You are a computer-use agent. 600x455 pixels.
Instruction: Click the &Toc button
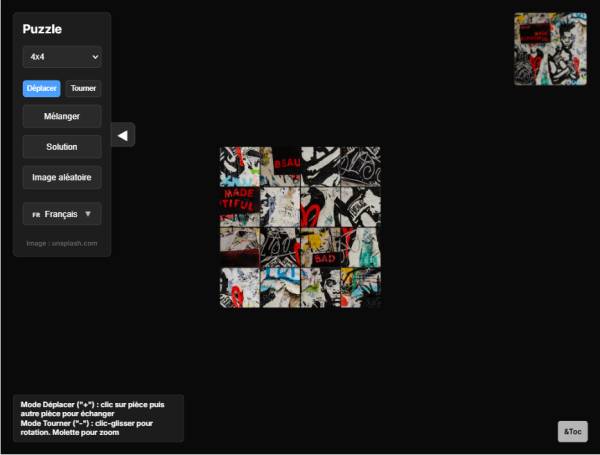(x=572, y=432)
